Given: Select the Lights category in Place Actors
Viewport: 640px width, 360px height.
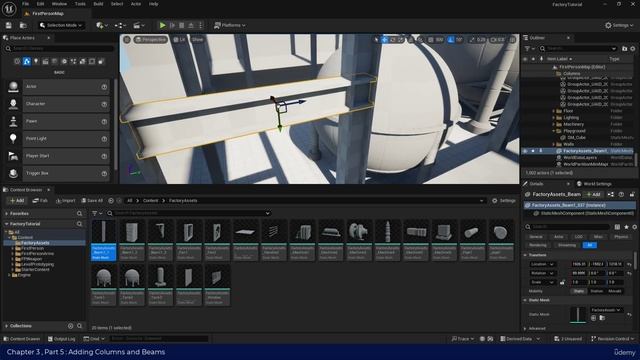Looking at the screenshot, I should point(36,62).
